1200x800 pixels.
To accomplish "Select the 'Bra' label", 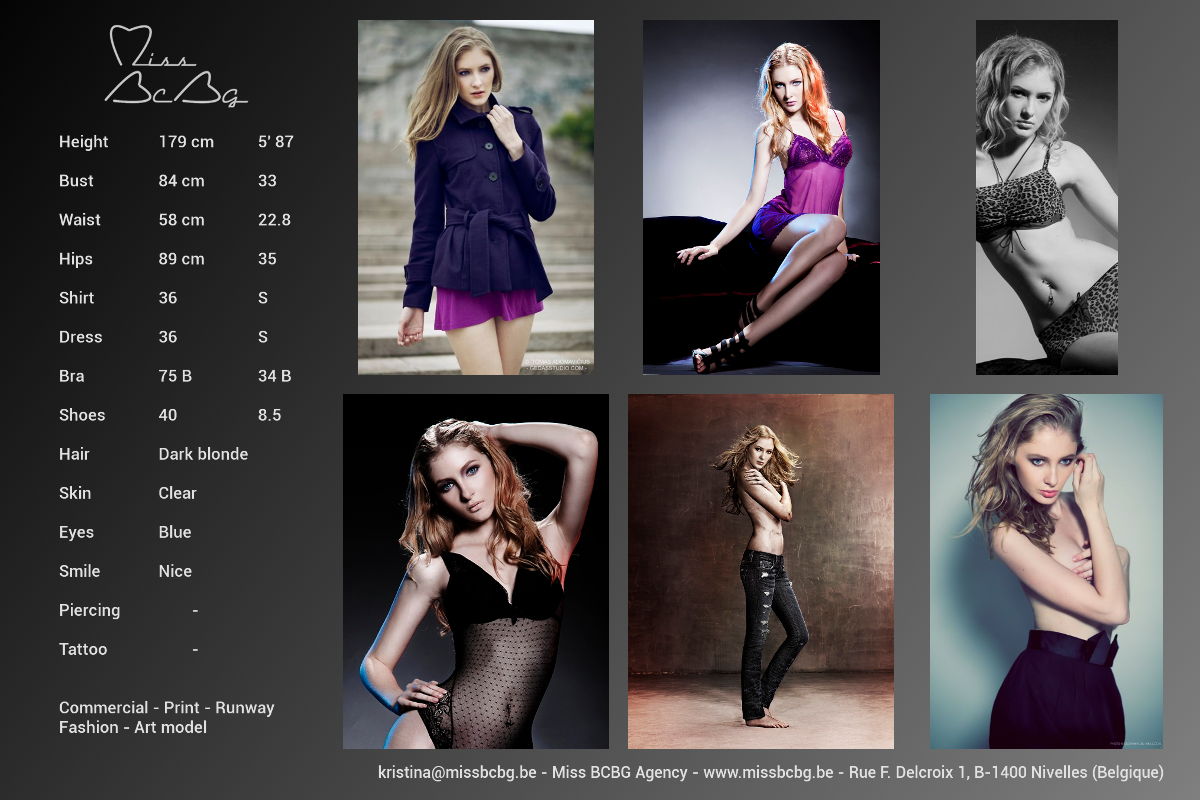I will coord(72,376).
